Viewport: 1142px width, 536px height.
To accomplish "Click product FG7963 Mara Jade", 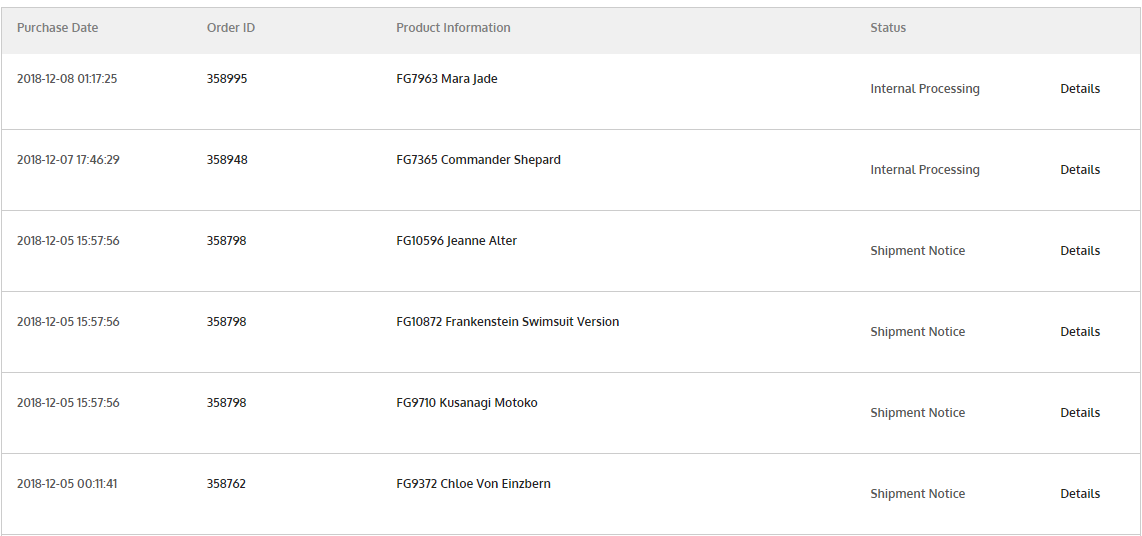I will pyautogui.click(x=447, y=79).
